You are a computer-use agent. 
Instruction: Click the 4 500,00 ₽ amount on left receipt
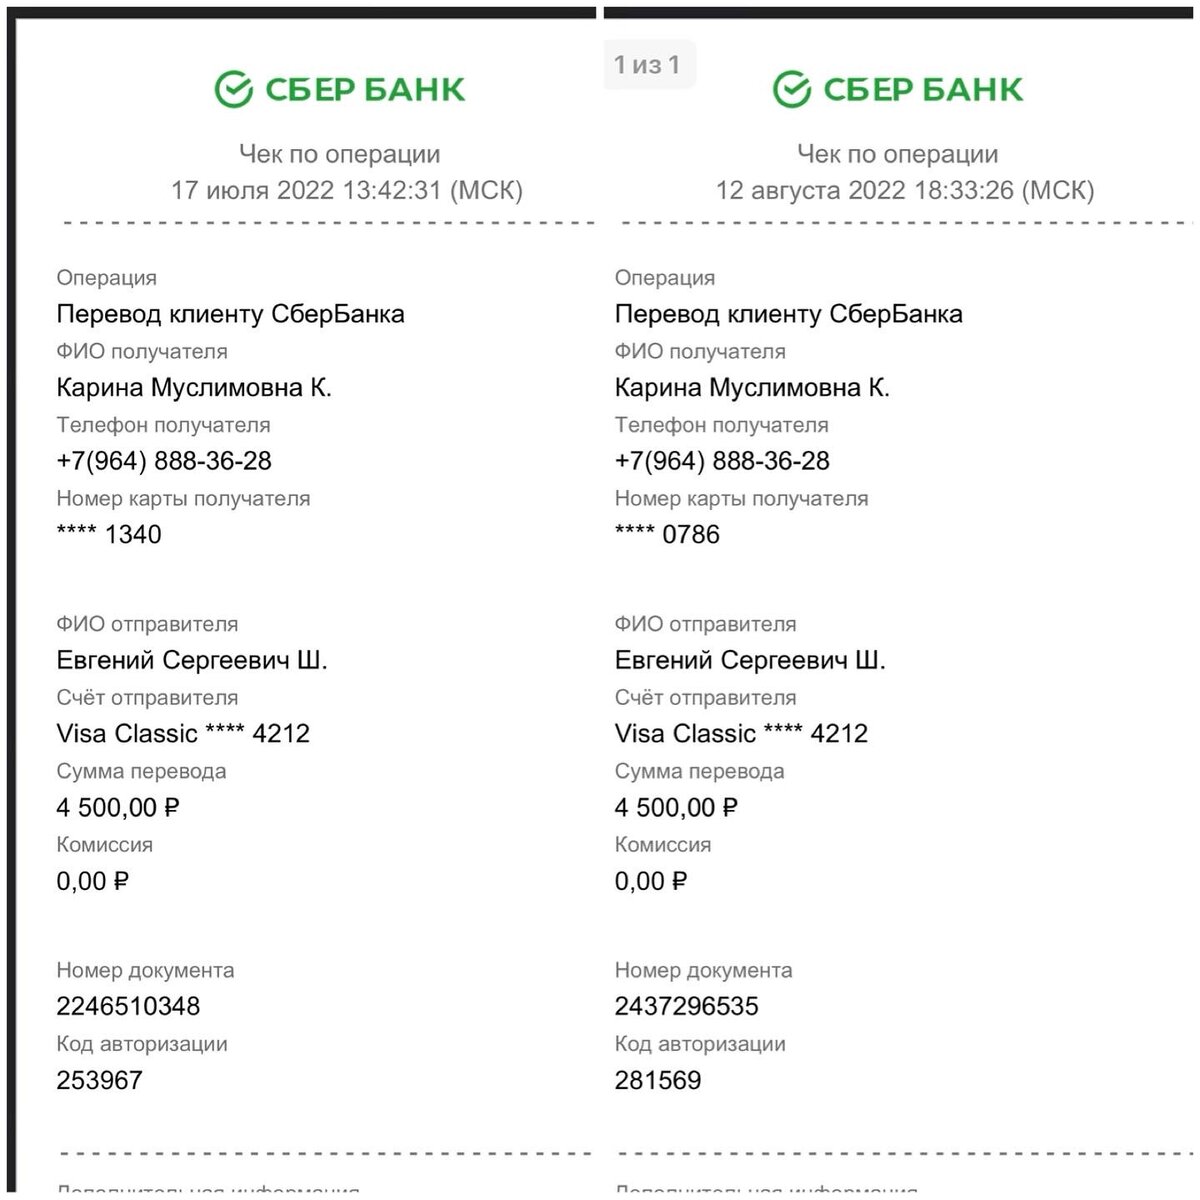tap(118, 807)
